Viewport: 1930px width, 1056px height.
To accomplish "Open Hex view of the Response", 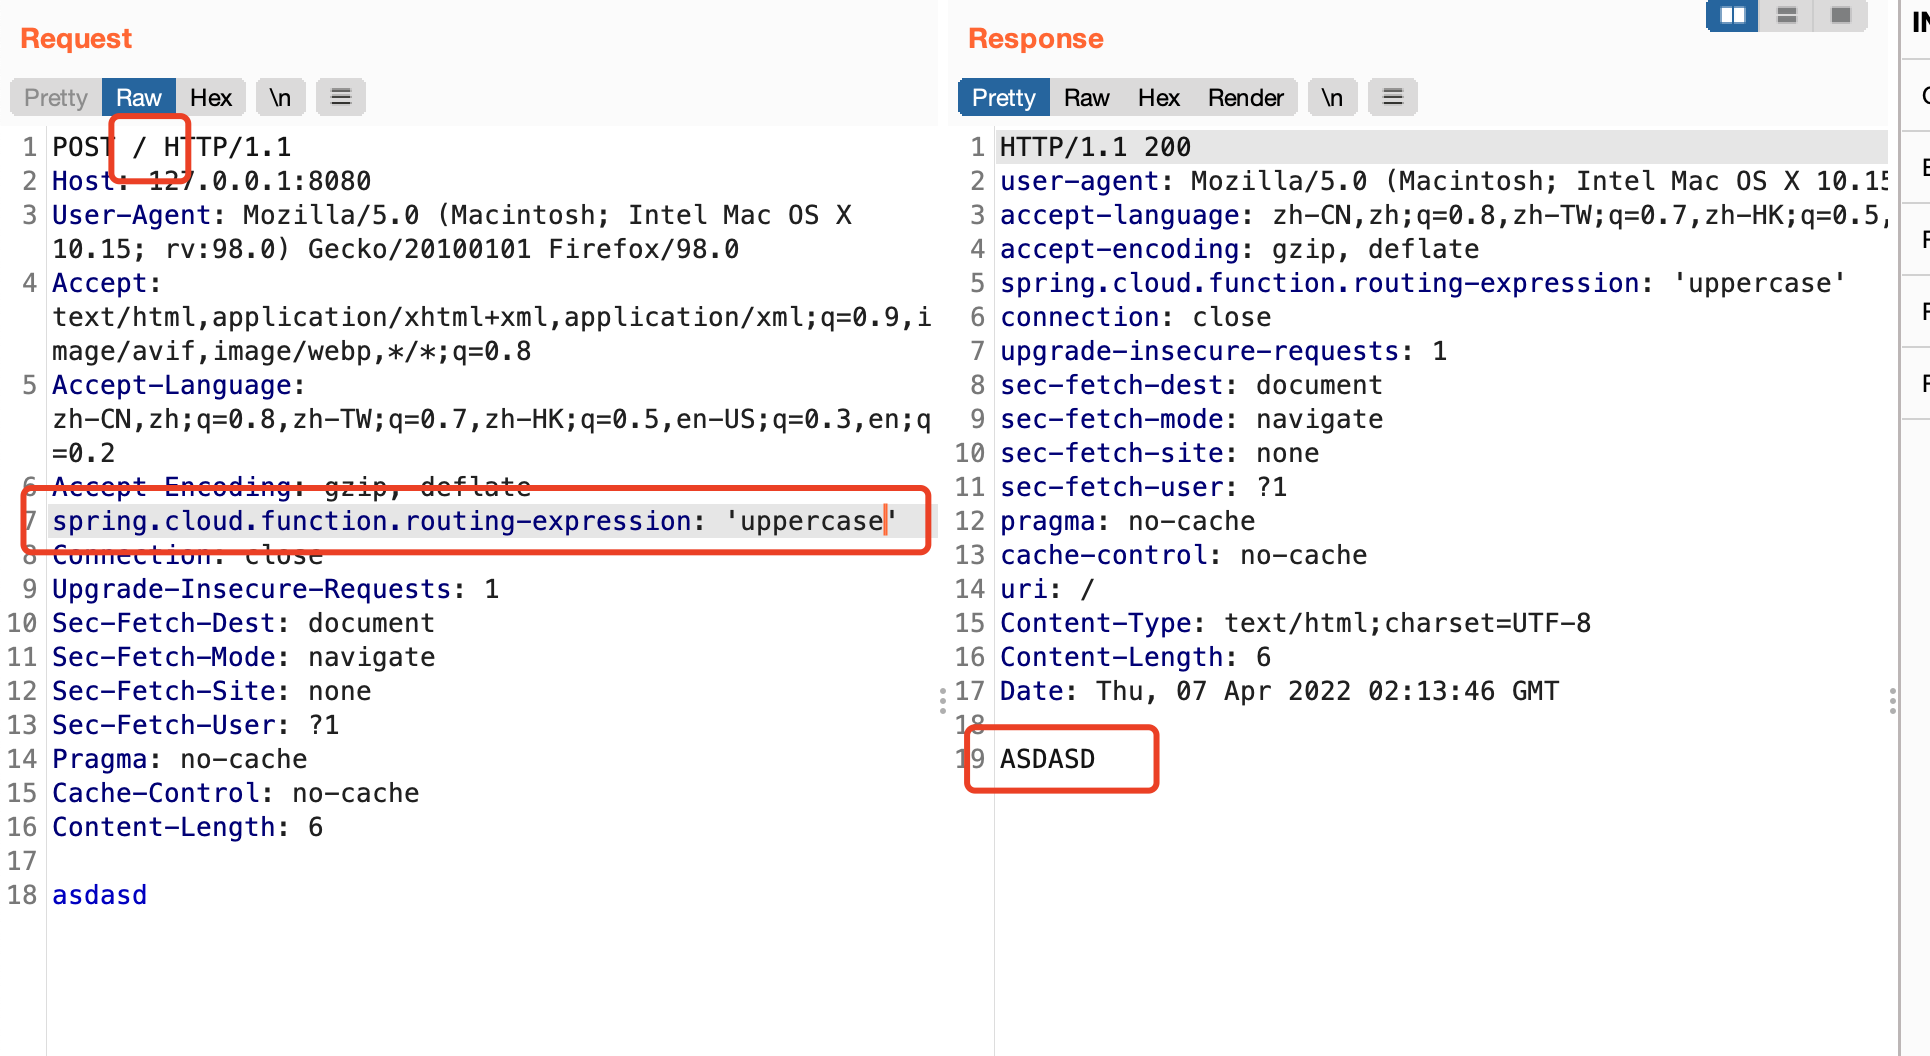I will (1159, 98).
